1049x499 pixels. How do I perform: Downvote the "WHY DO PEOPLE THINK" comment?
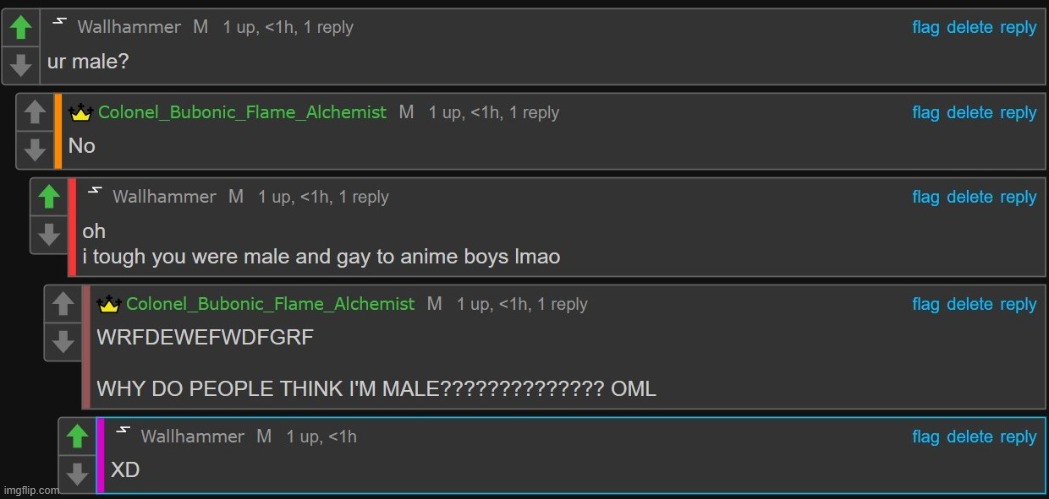pyautogui.click(x=63, y=342)
